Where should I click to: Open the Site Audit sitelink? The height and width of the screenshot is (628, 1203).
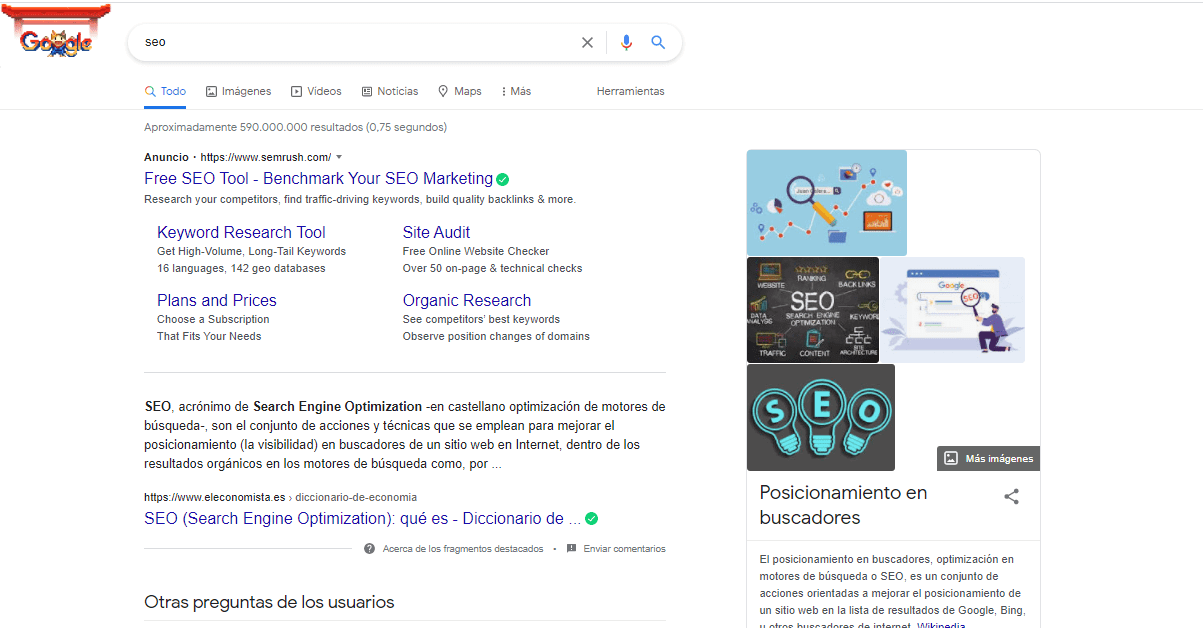pos(436,232)
